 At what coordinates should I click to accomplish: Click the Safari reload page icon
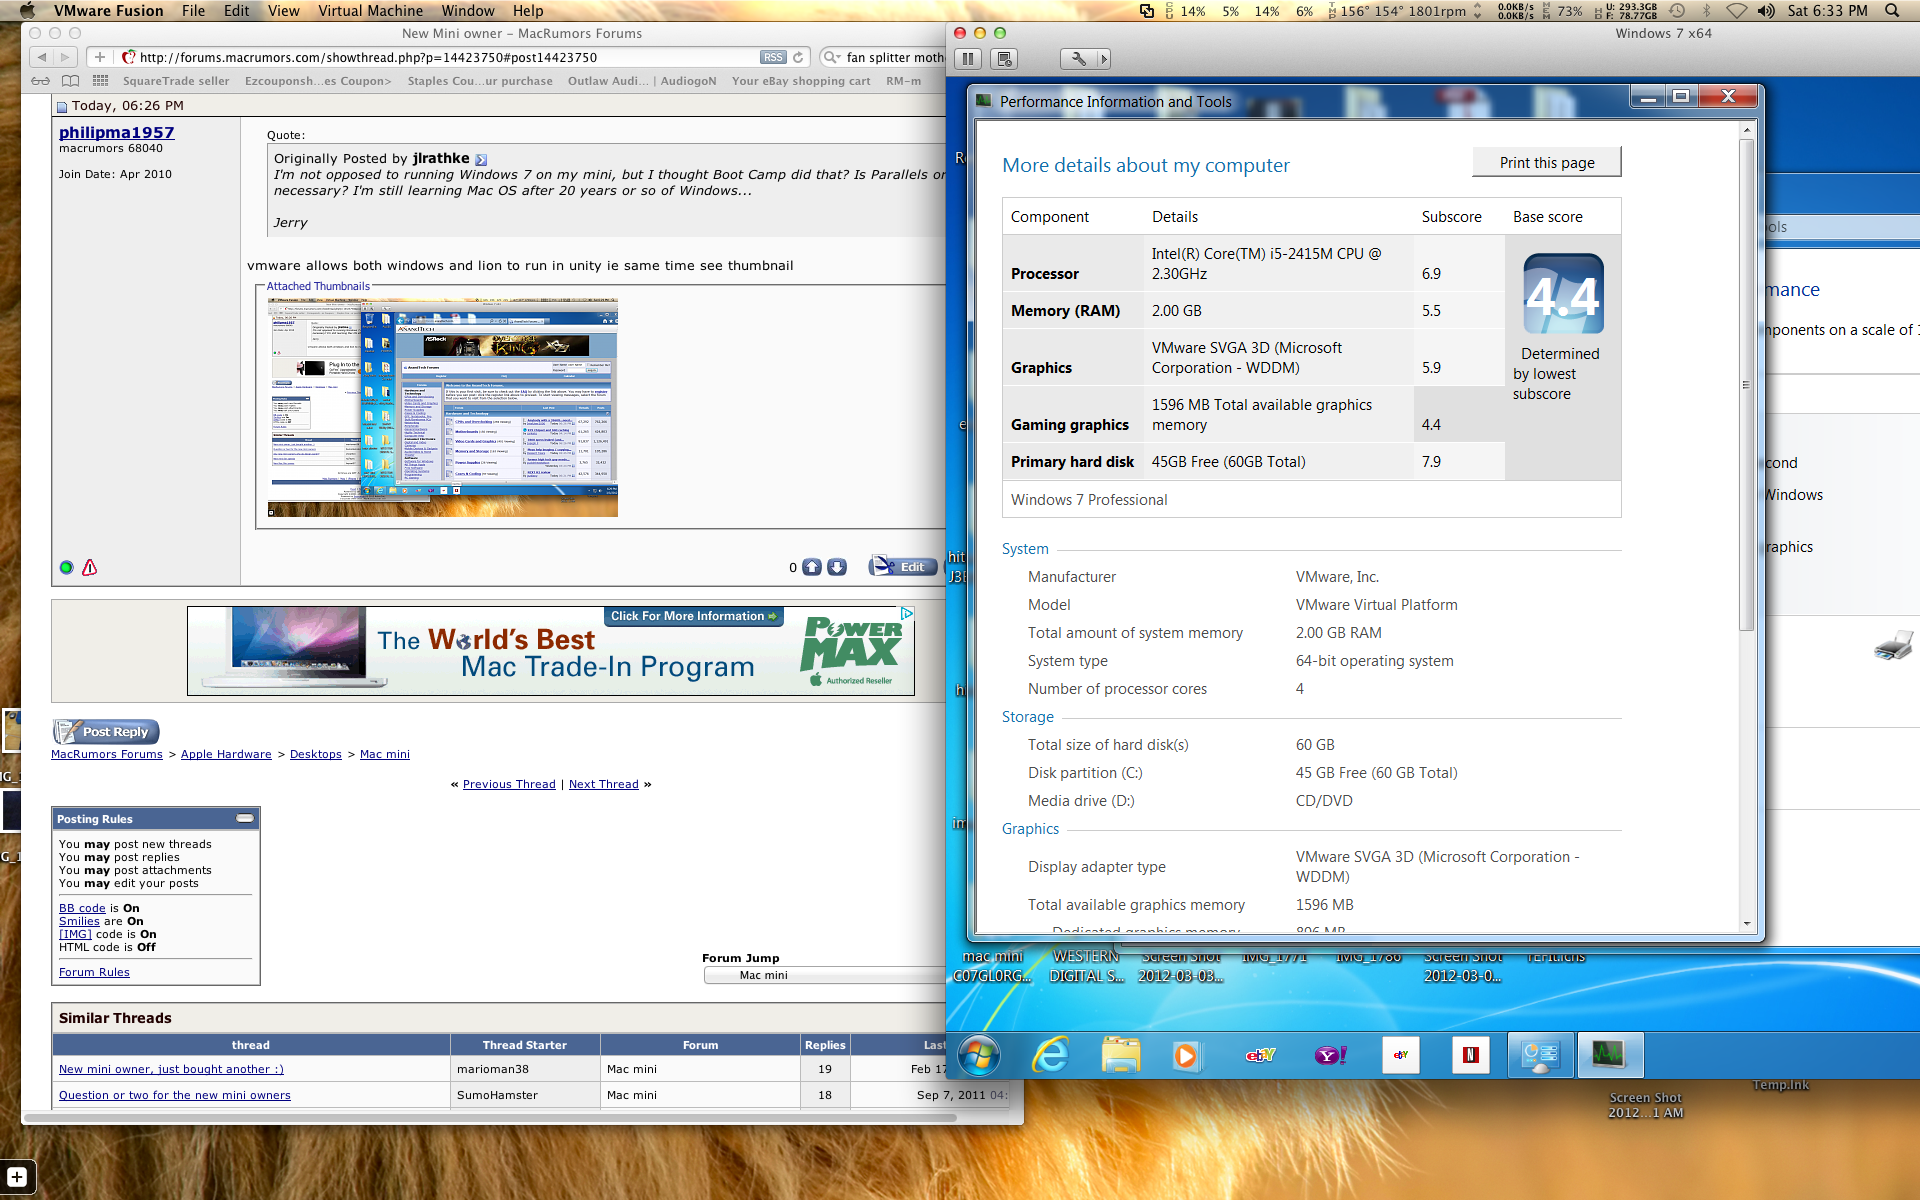tap(798, 58)
